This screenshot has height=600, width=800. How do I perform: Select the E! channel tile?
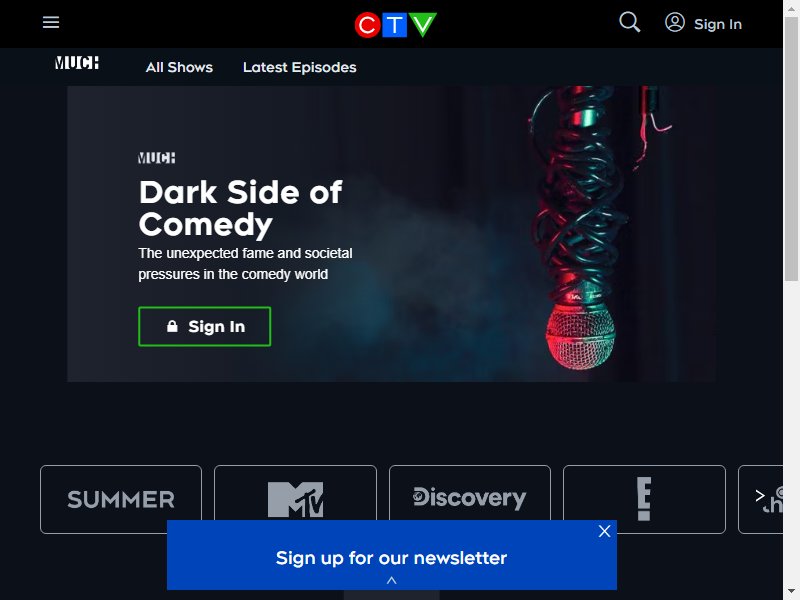click(x=644, y=499)
